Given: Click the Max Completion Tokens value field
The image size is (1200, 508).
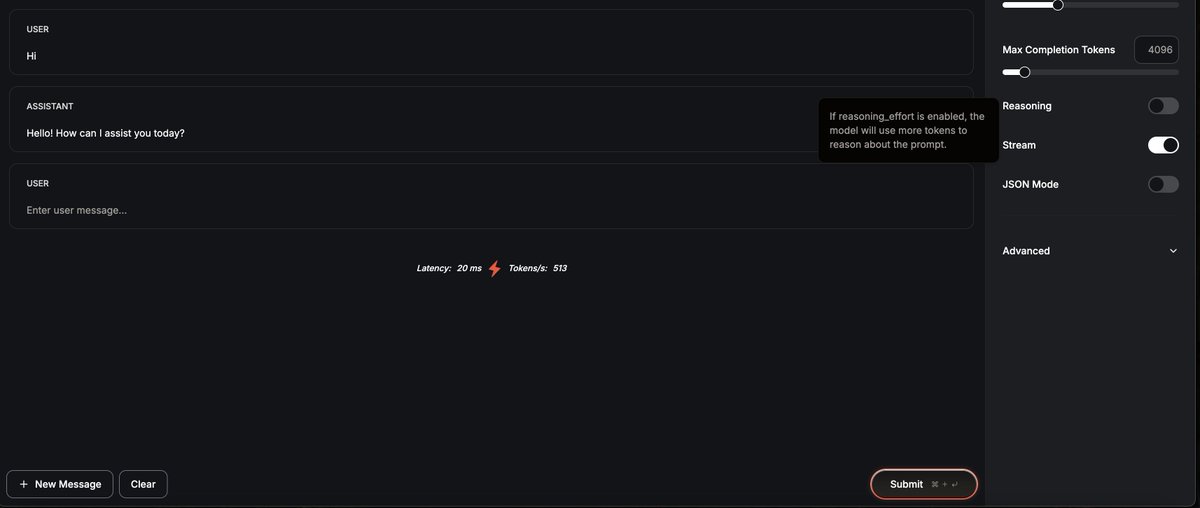Looking at the screenshot, I should click(x=1157, y=50).
